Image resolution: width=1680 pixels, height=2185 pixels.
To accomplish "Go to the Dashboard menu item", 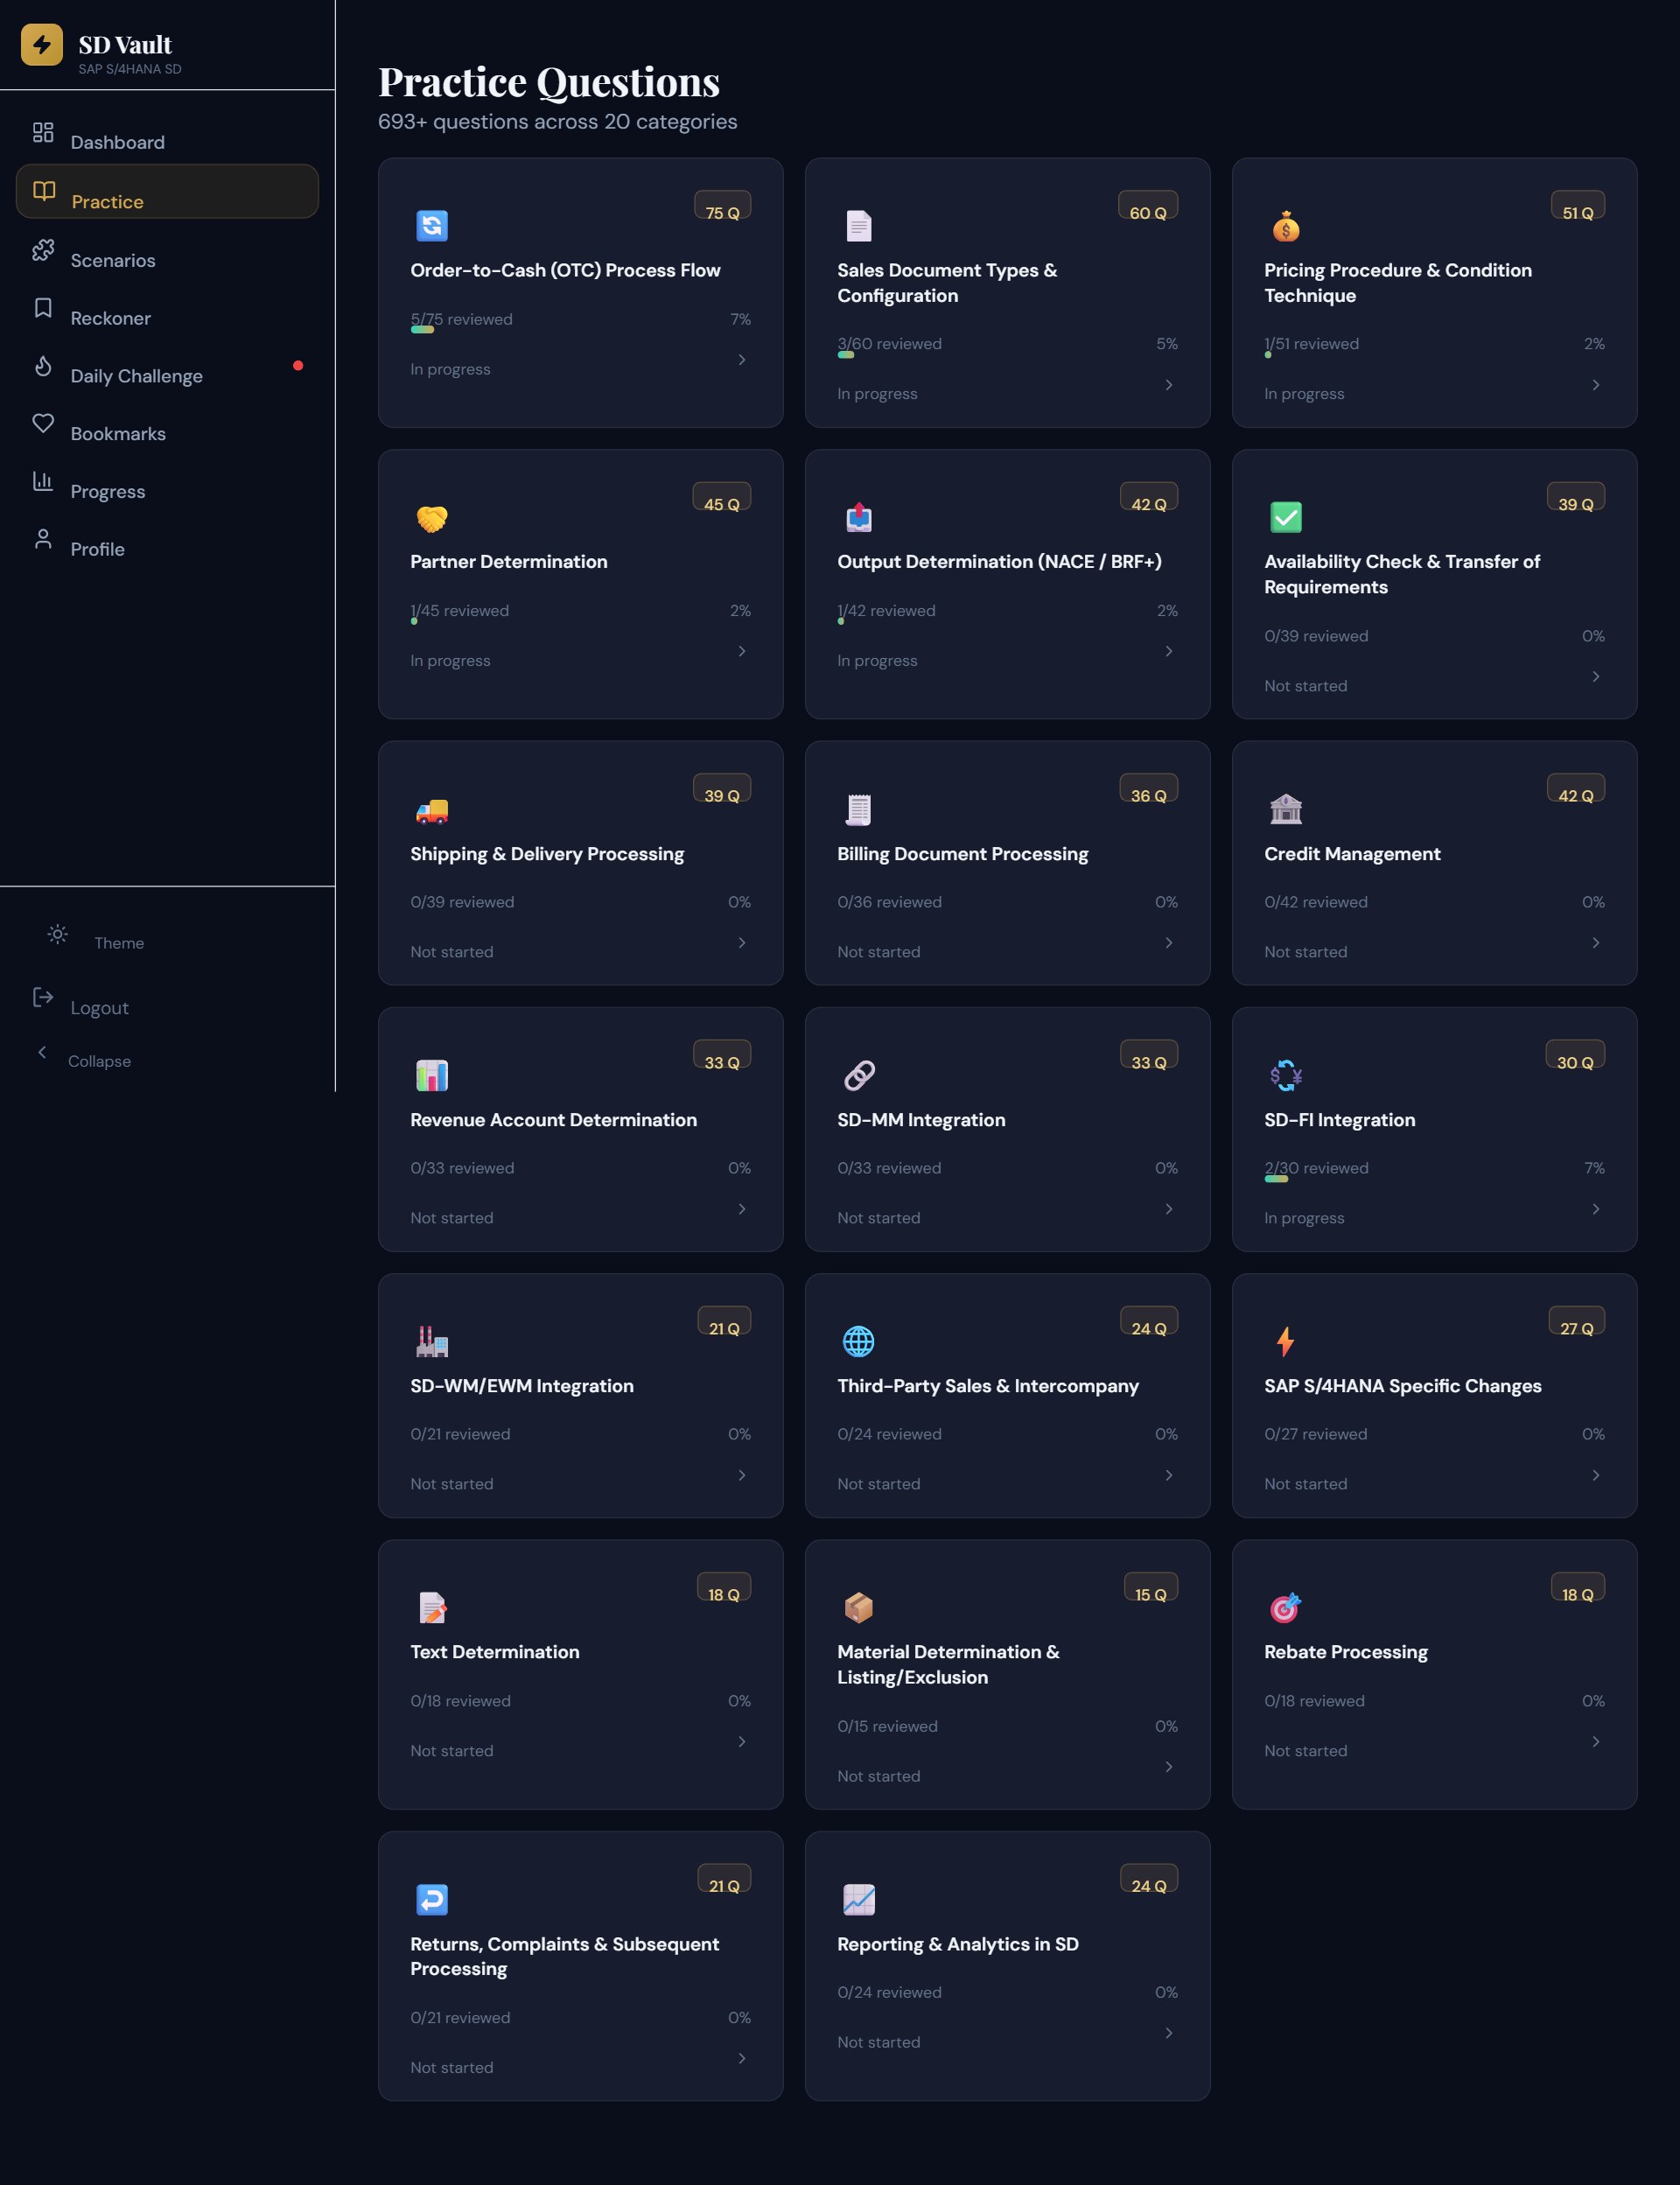I will point(117,142).
